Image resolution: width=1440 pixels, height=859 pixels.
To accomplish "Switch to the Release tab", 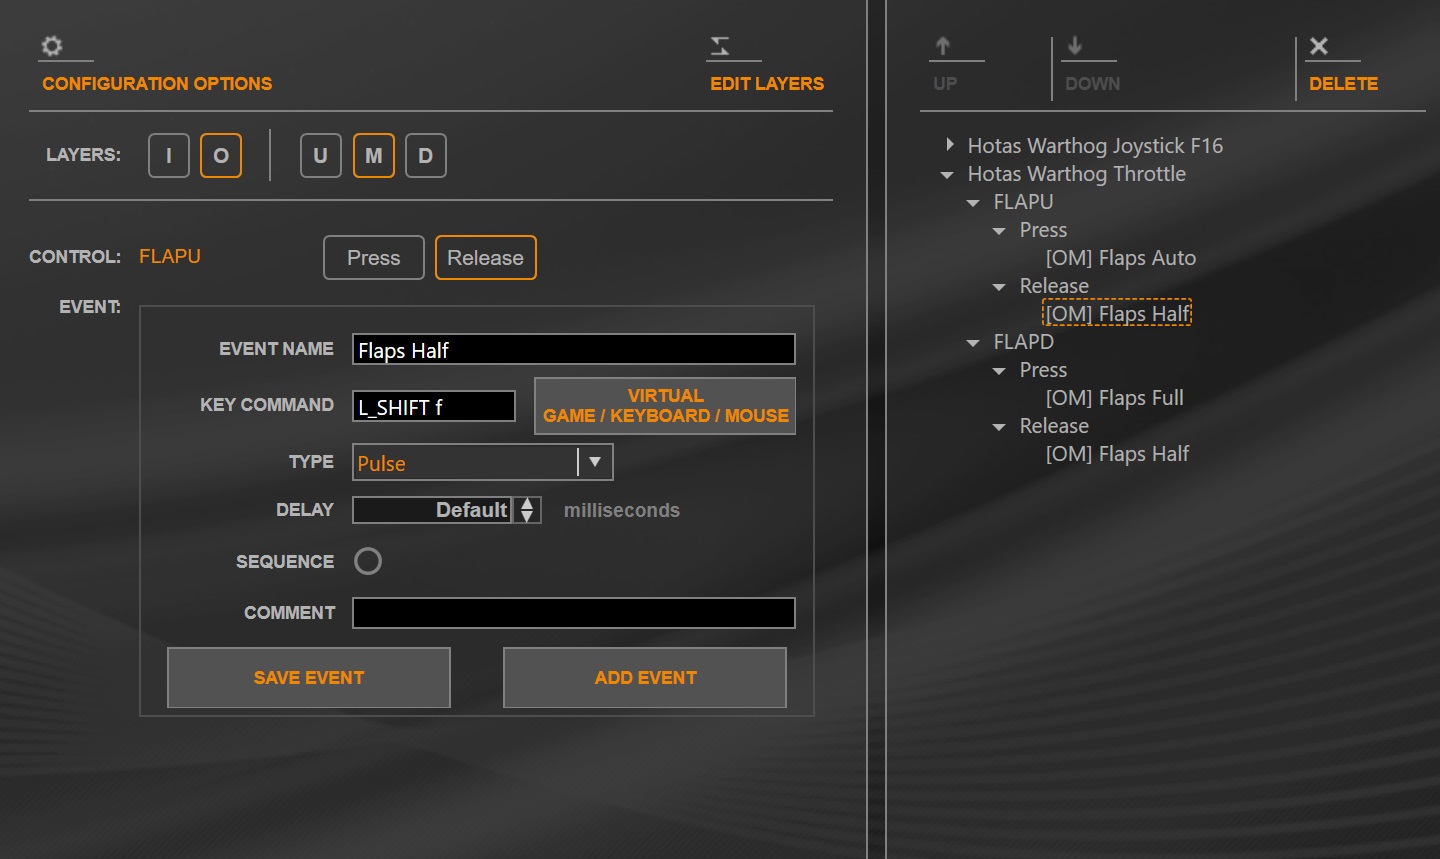I will click(x=486, y=258).
